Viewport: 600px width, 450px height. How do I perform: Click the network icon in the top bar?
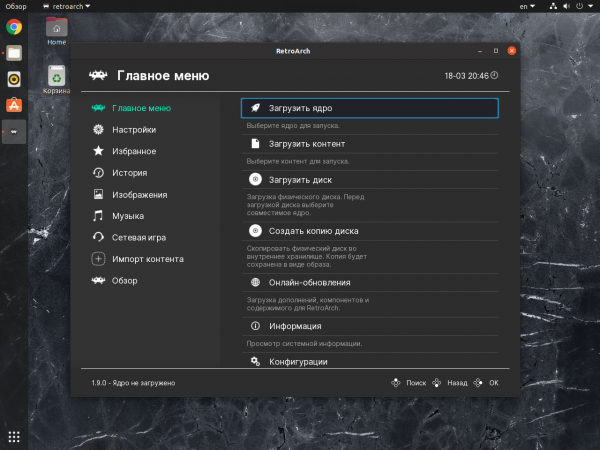click(x=553, y=6)
